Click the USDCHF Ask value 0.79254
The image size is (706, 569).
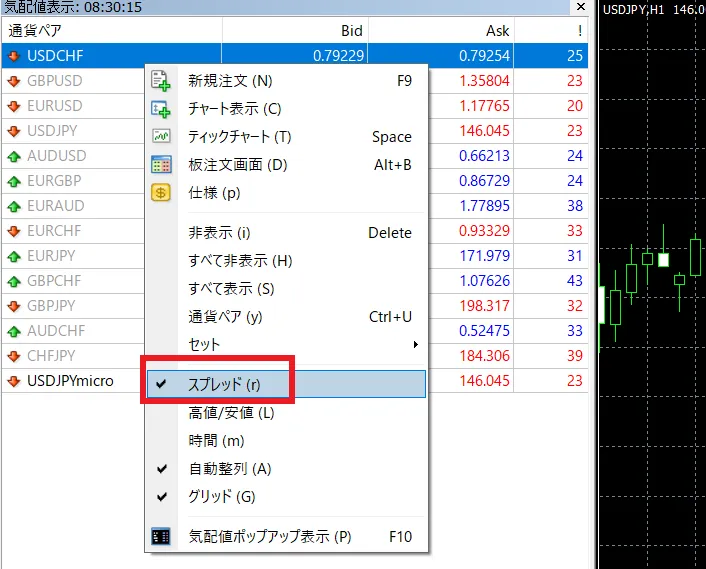click(x=484, y=56)
